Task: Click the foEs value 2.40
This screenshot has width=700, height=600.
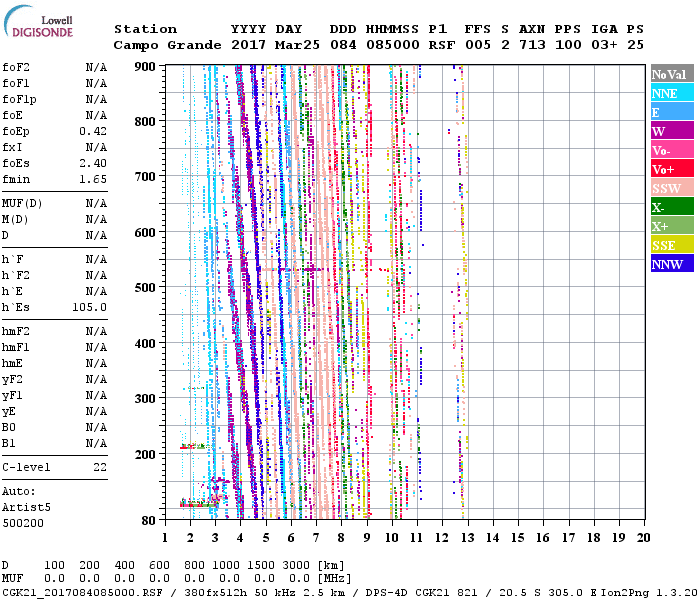Action: point(93,163)
